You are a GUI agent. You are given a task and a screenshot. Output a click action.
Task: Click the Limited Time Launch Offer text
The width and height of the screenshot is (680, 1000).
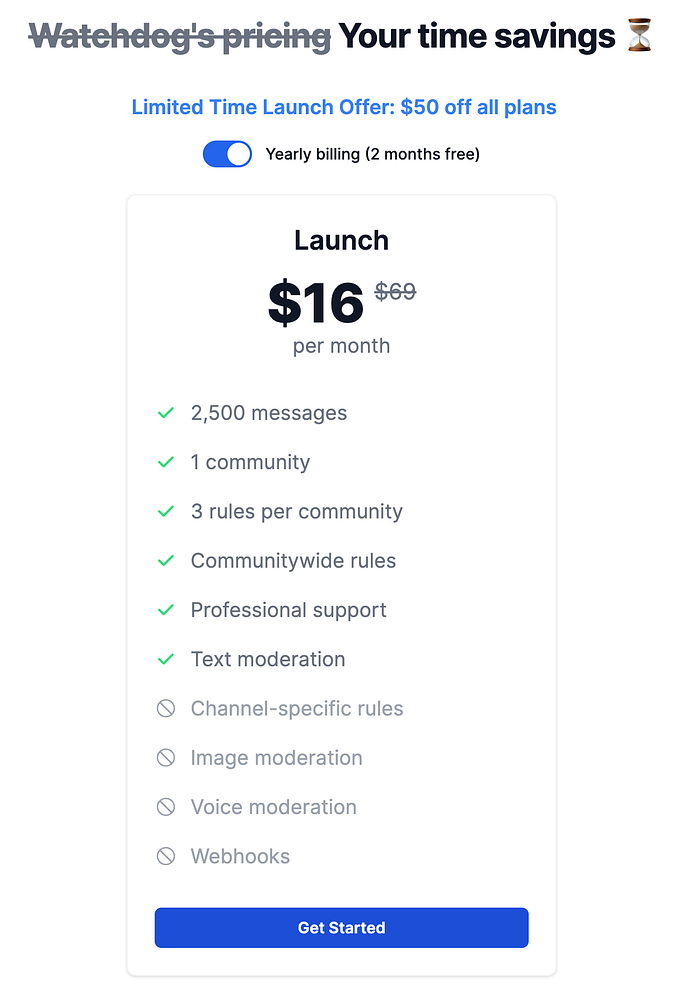344,107
